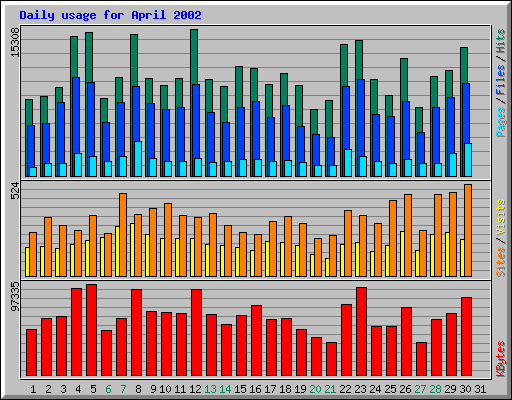Click the orange sites bar for day 26
Viewport: 512px width, 400px height.
tap(408, 235)
